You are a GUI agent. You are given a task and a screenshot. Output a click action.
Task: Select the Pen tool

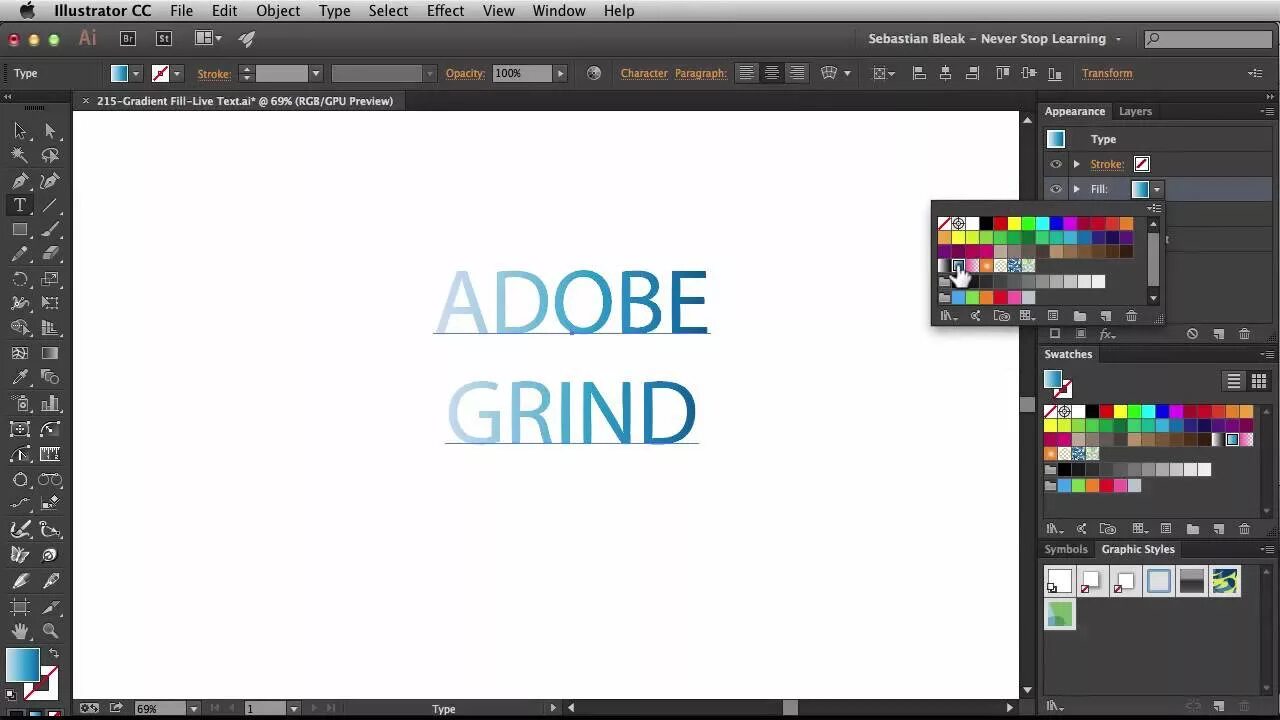point(20,181)
